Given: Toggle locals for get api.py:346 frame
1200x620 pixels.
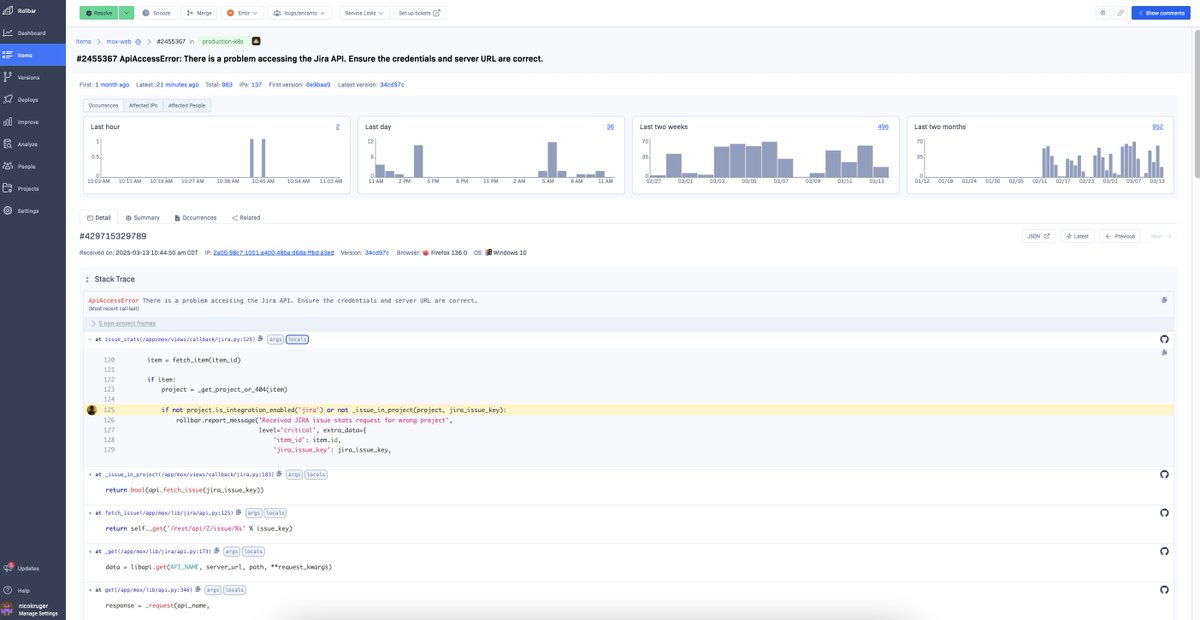Looking at the screenshot, I should coord(235,590).
